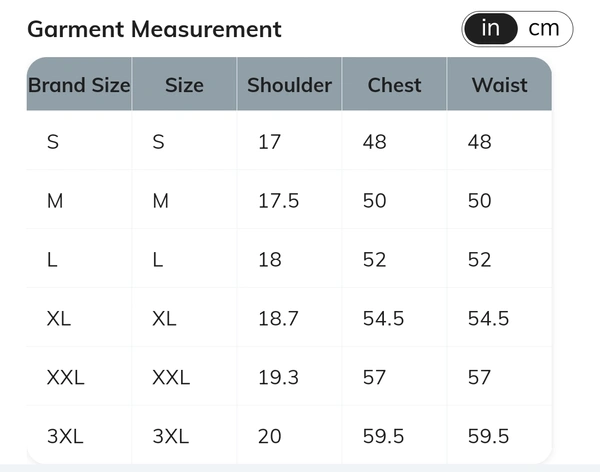Select the L brand size cell
This screenshot has height=472, width=600.
coord(79,258)
